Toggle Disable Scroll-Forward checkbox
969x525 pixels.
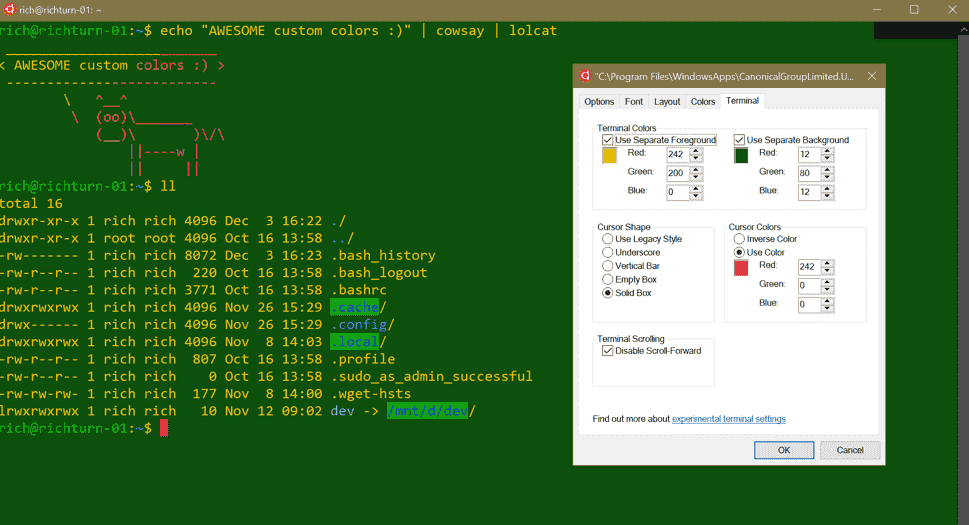(607, 351)
